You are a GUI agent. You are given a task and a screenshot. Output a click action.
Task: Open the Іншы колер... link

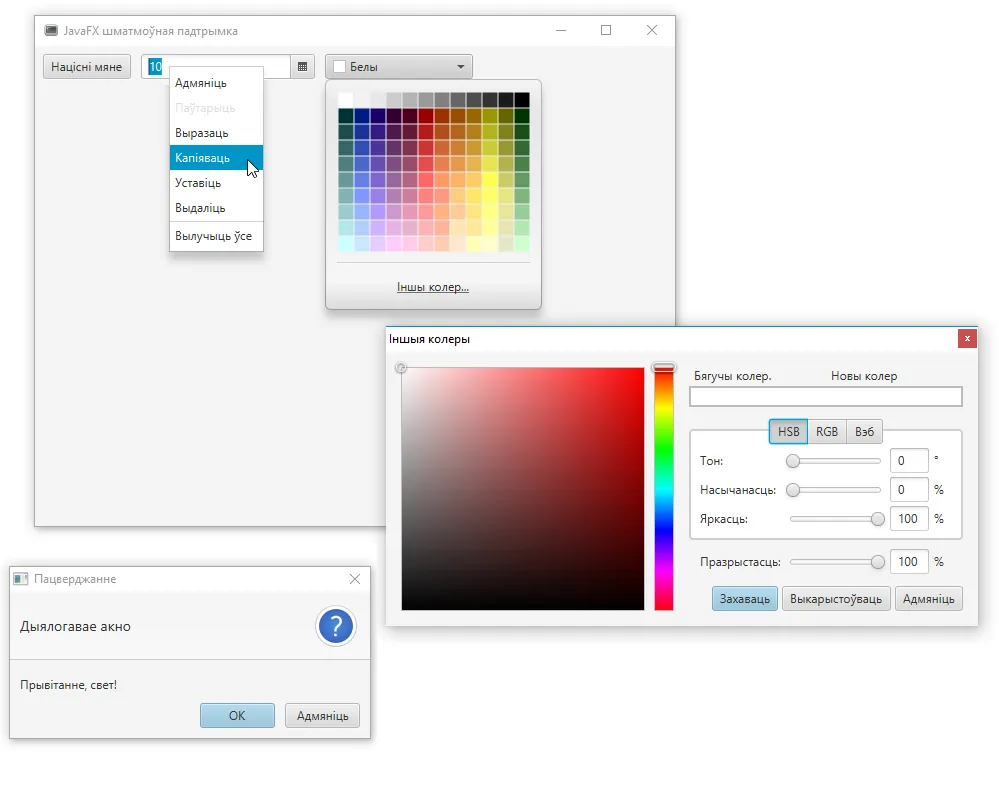click(x=433, y=287)
